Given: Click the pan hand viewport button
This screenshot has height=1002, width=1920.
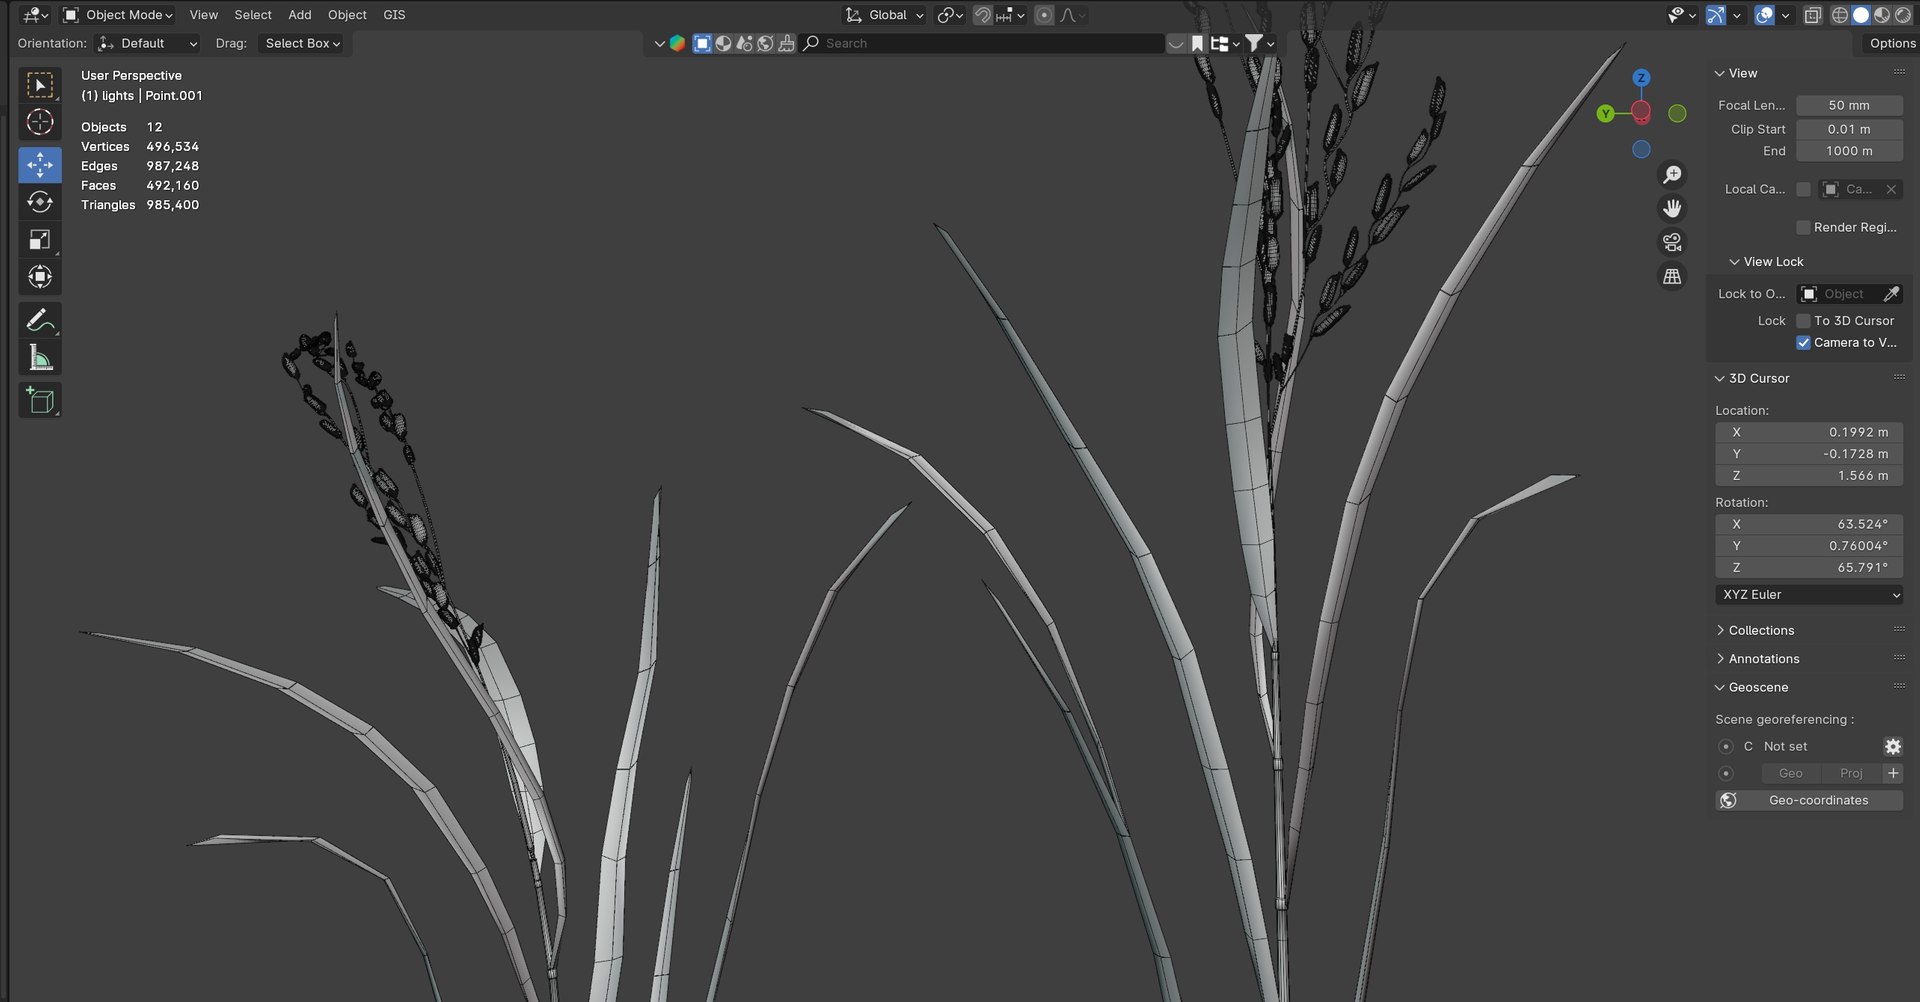Looking at the screenshot, I should point(1672,208).
